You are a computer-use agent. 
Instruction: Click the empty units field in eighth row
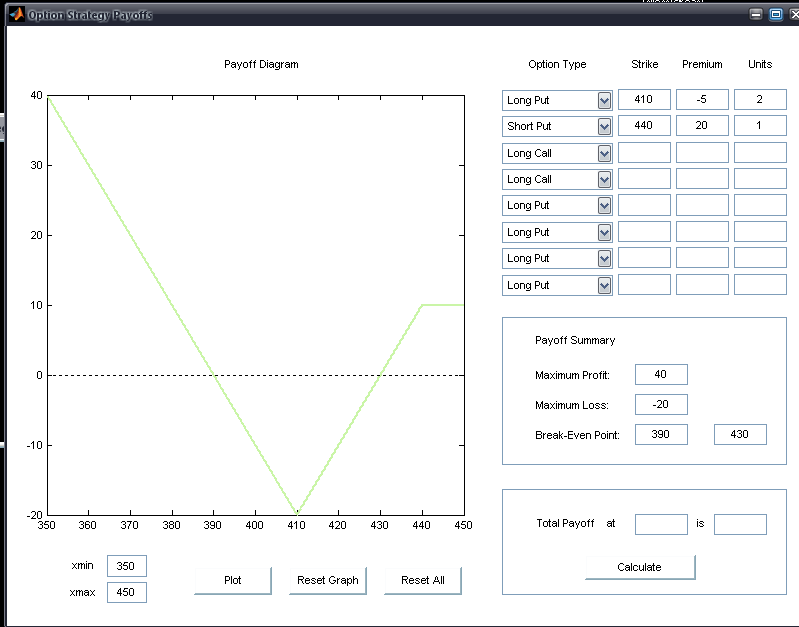(x=760, y=284)
